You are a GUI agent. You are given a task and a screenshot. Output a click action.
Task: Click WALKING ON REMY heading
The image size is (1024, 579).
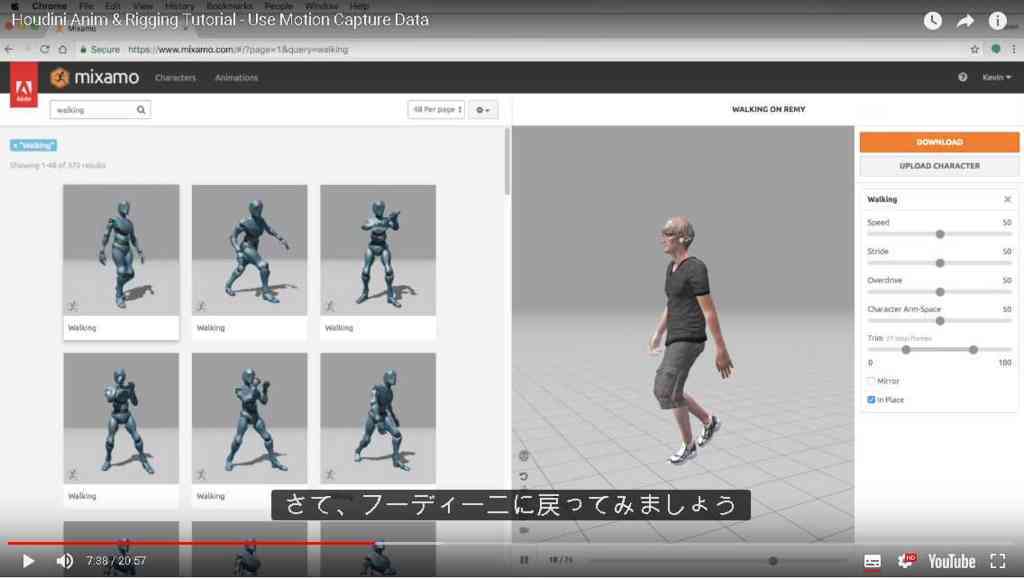768,110
